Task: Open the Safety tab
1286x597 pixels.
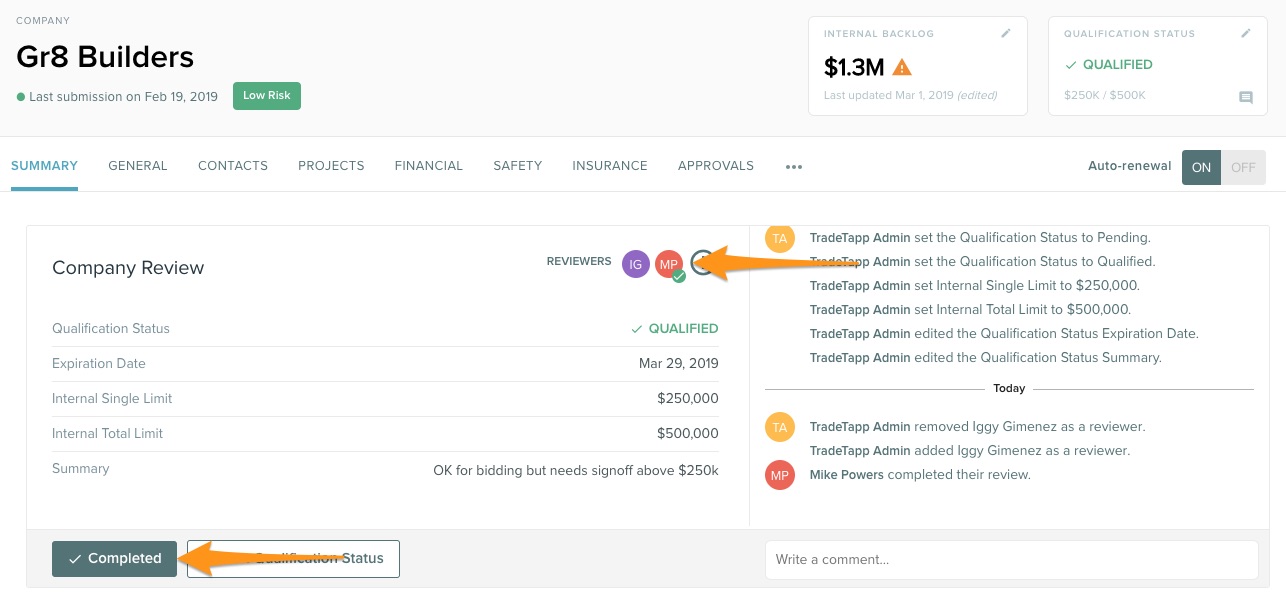Action: tap(517, 166)
